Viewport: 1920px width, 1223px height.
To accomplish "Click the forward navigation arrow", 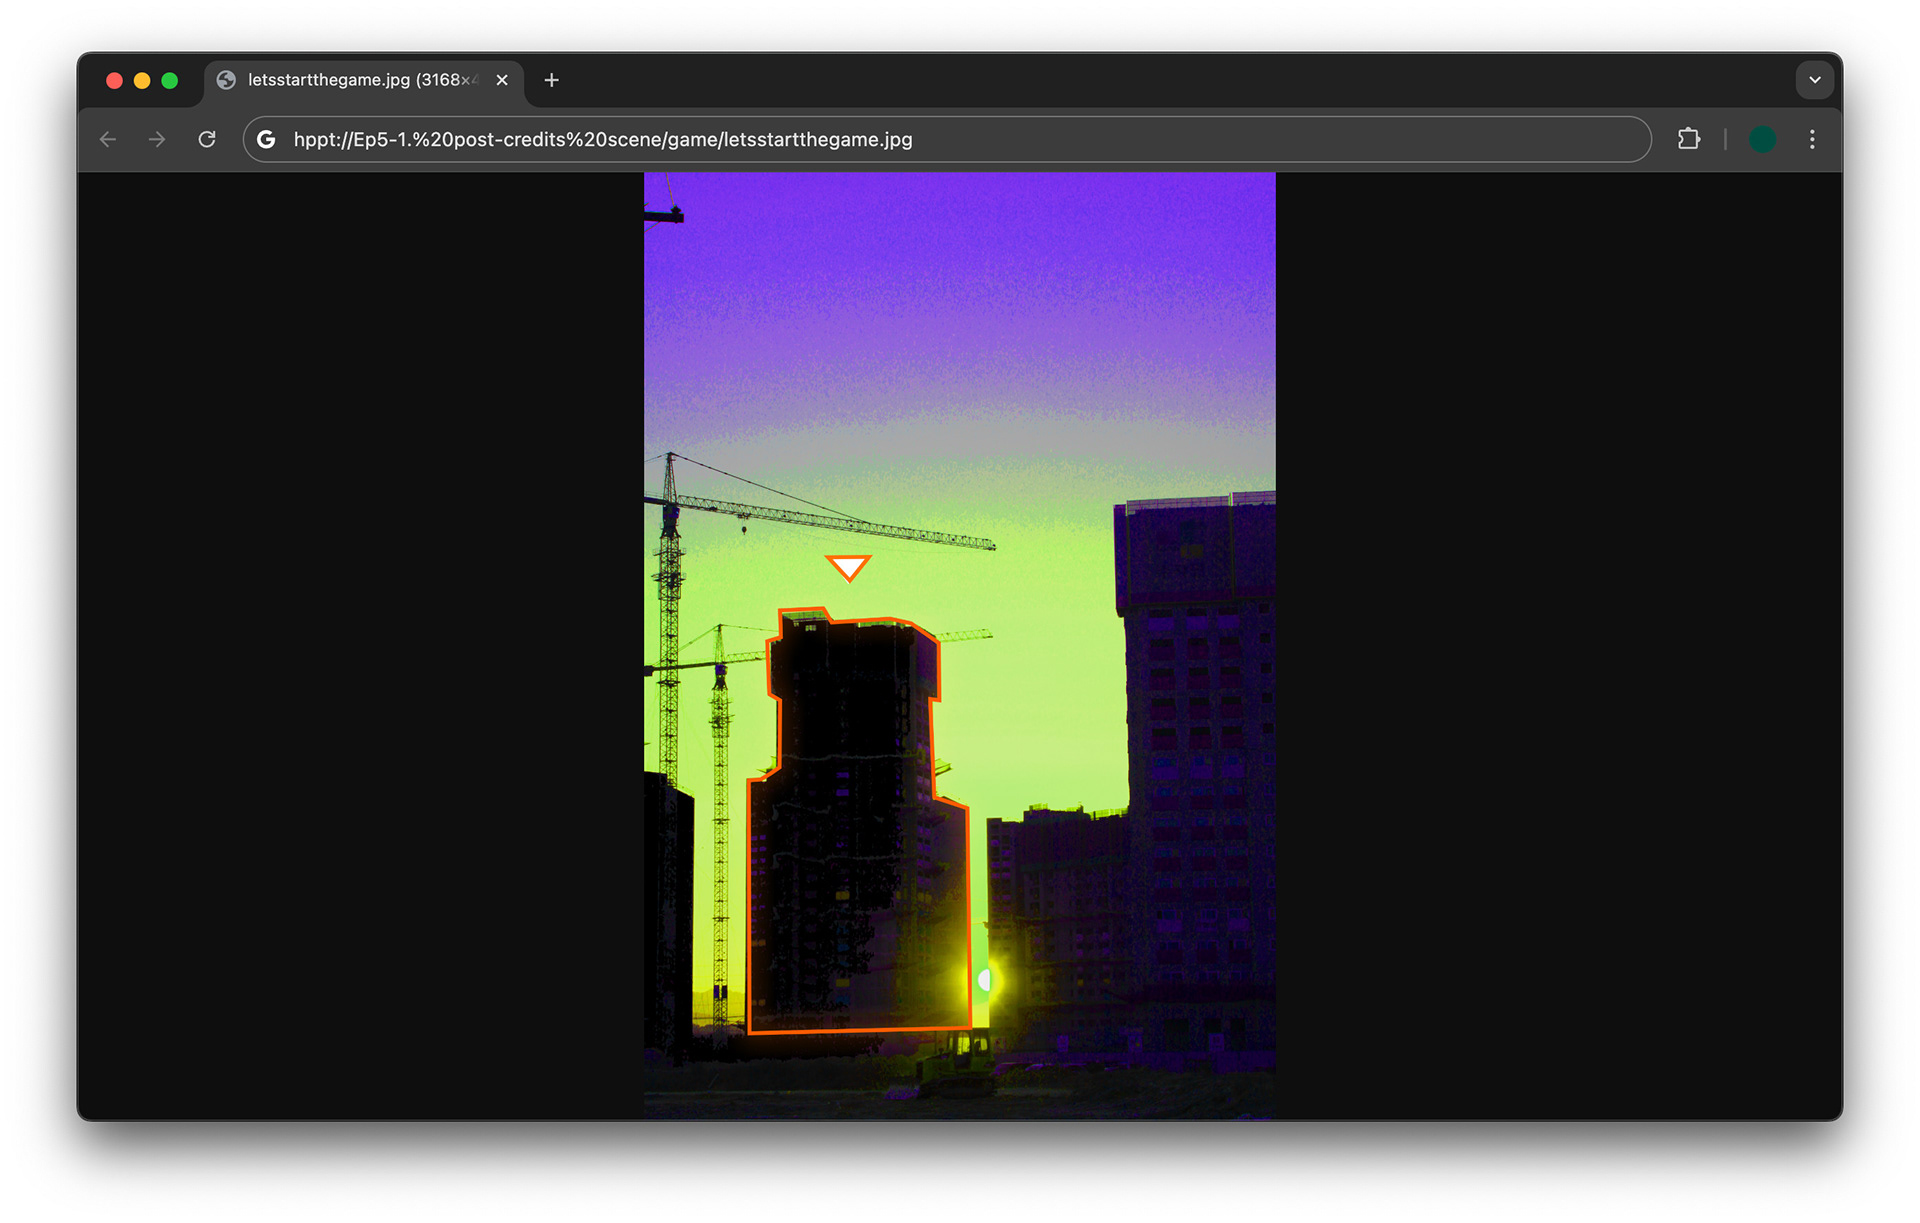I will click(157, 140).
